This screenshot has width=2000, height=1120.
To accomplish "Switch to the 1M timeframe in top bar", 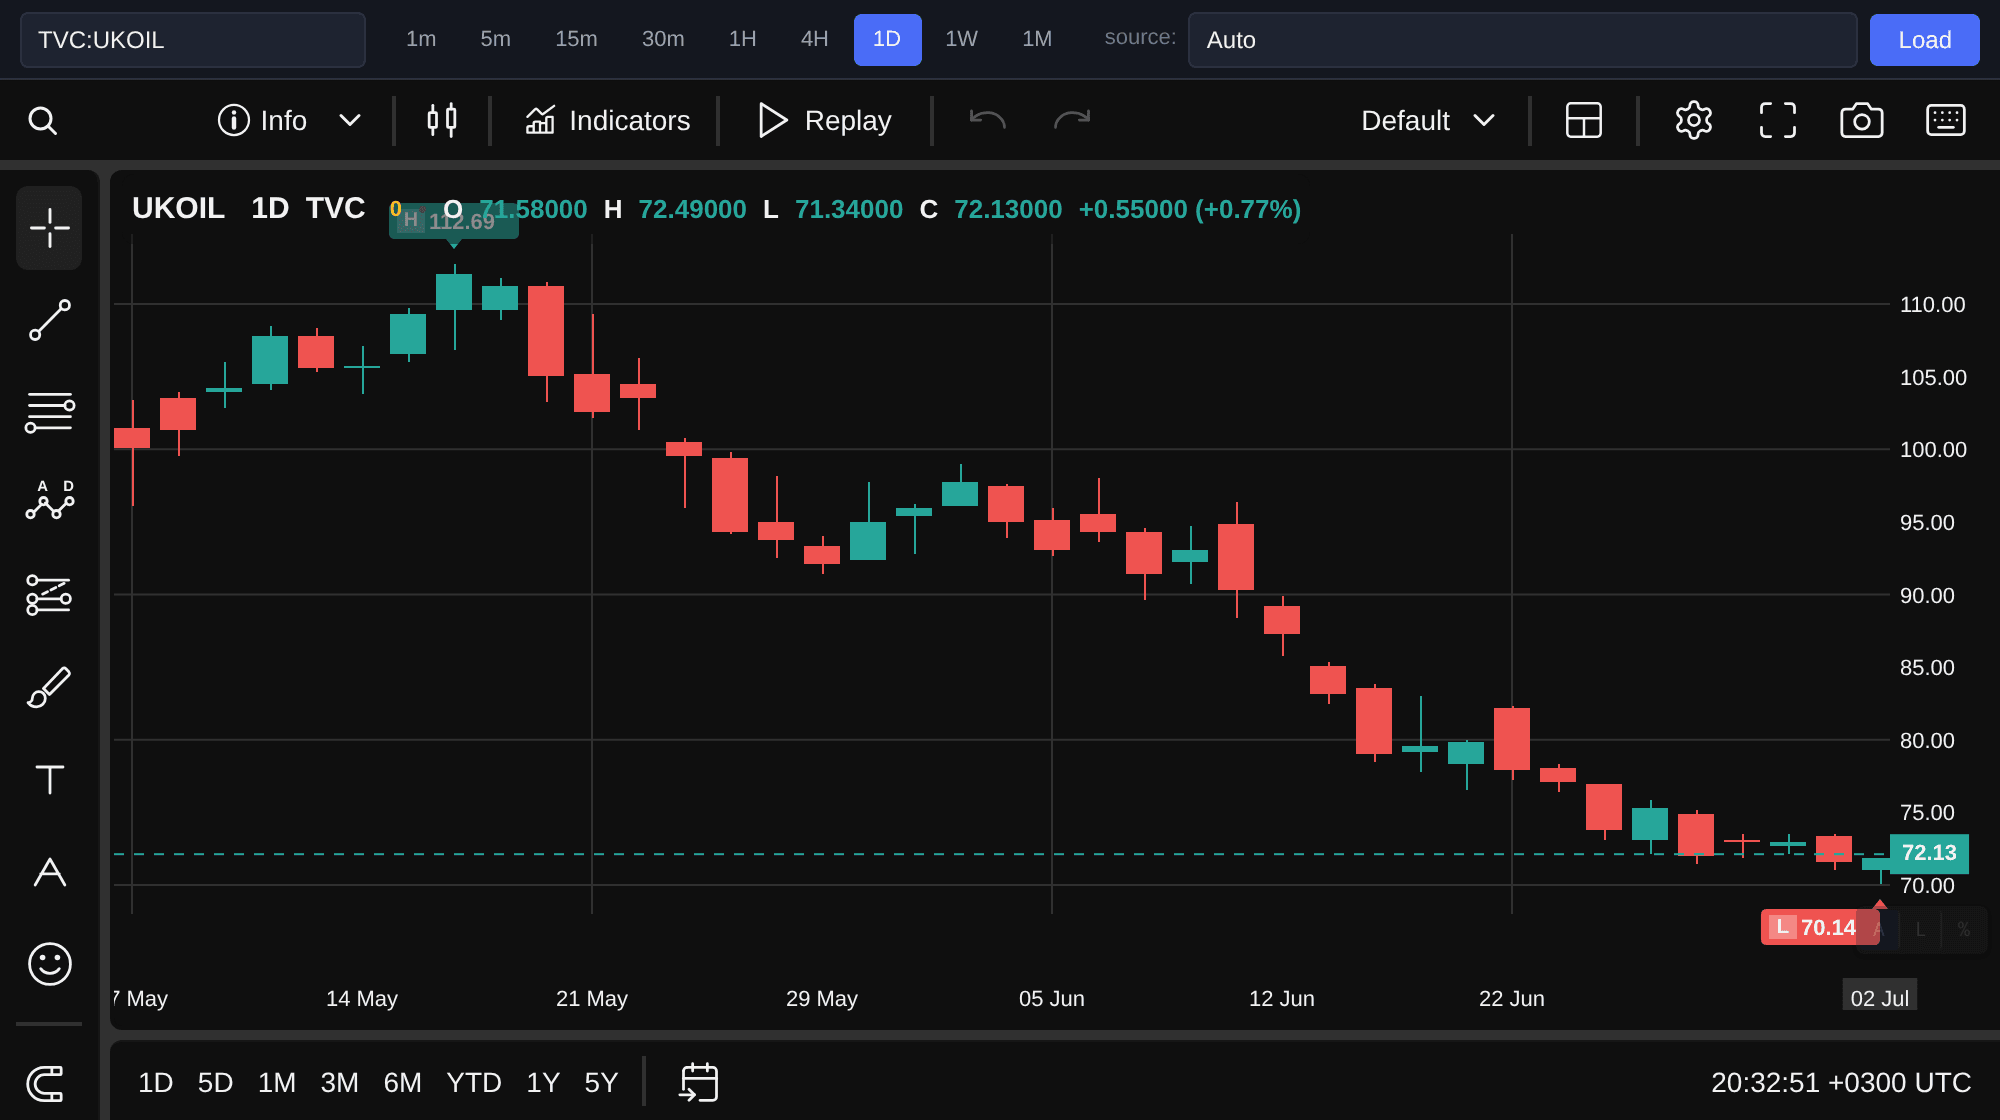I will pos(1037,39).
